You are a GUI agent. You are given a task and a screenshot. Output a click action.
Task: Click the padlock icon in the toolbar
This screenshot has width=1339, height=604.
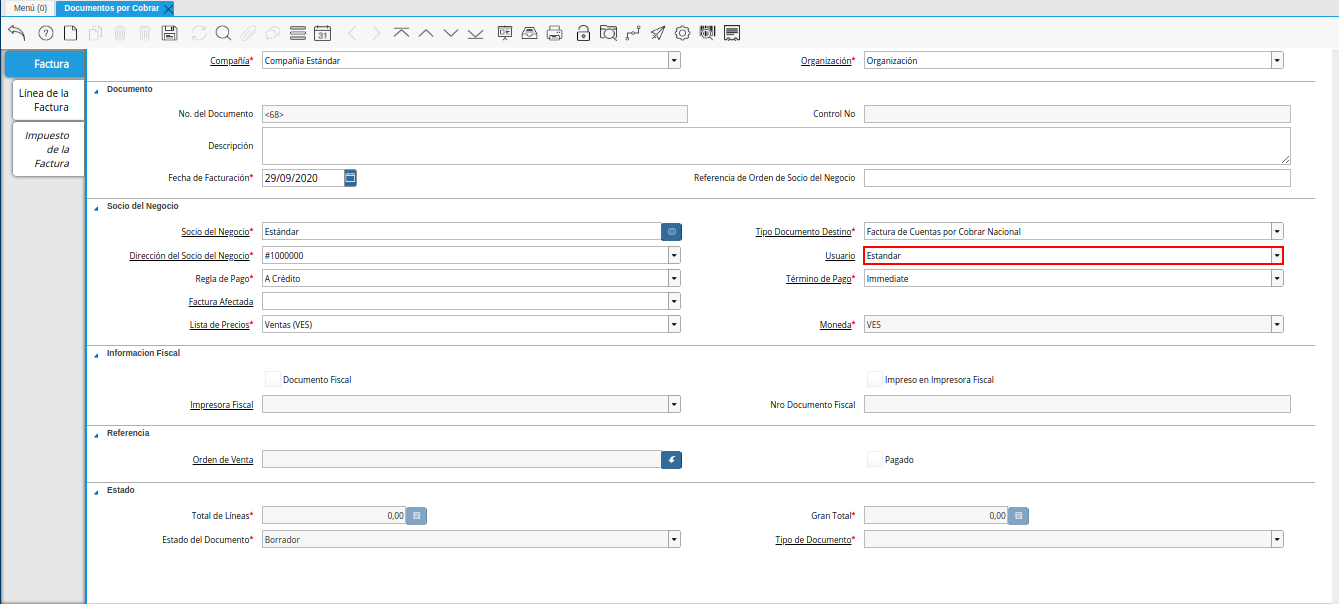click(583, 33)
